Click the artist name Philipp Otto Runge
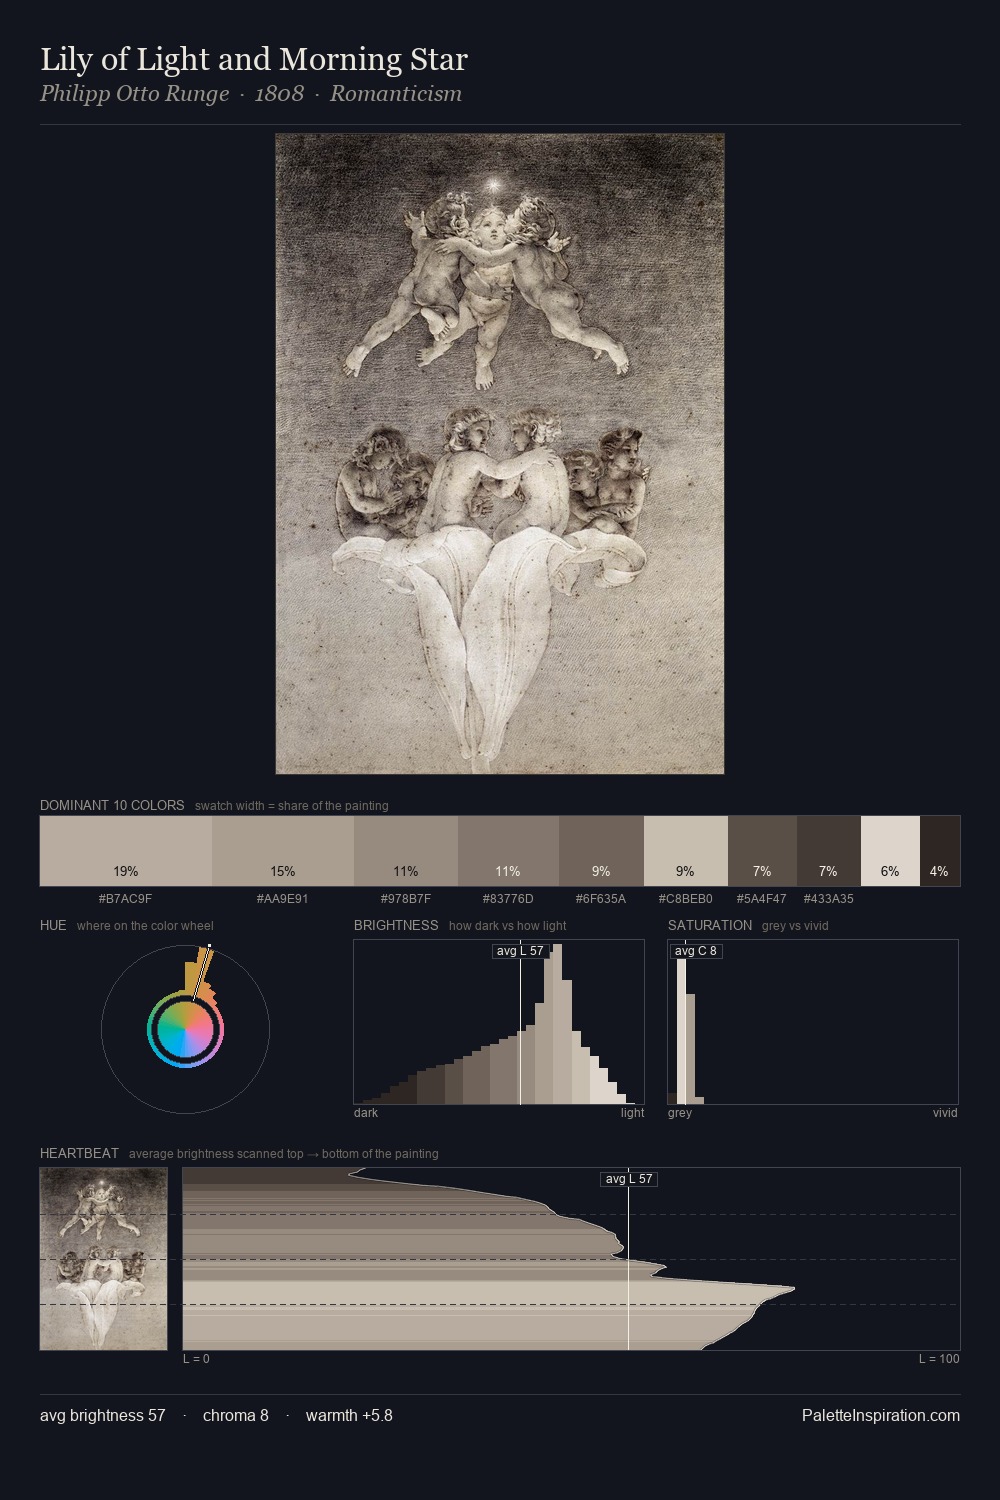This screenshot has height=1500, width=1000. (x=135, y=94)
